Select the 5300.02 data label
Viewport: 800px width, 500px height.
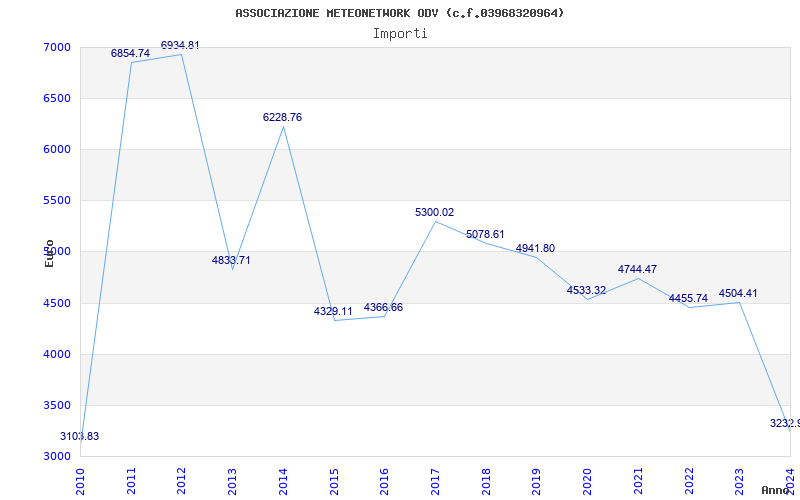tap(434, 212)
